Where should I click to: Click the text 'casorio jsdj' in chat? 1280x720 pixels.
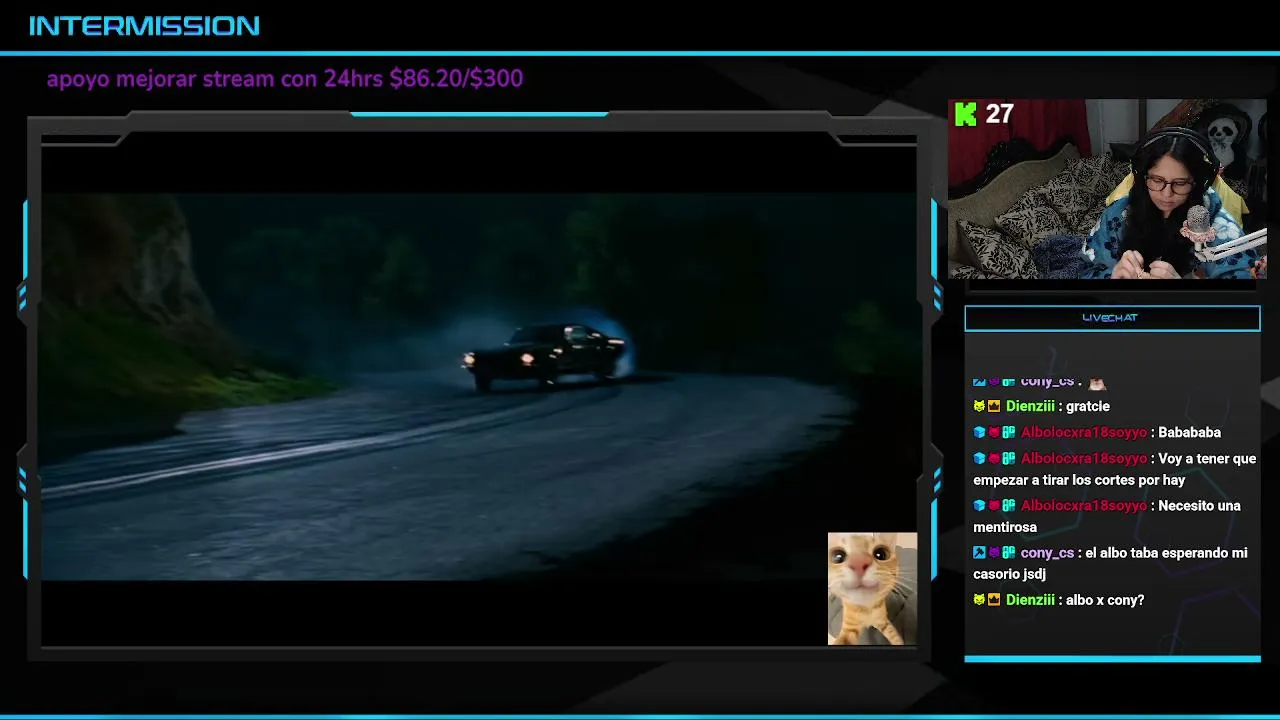point(1009,574)
